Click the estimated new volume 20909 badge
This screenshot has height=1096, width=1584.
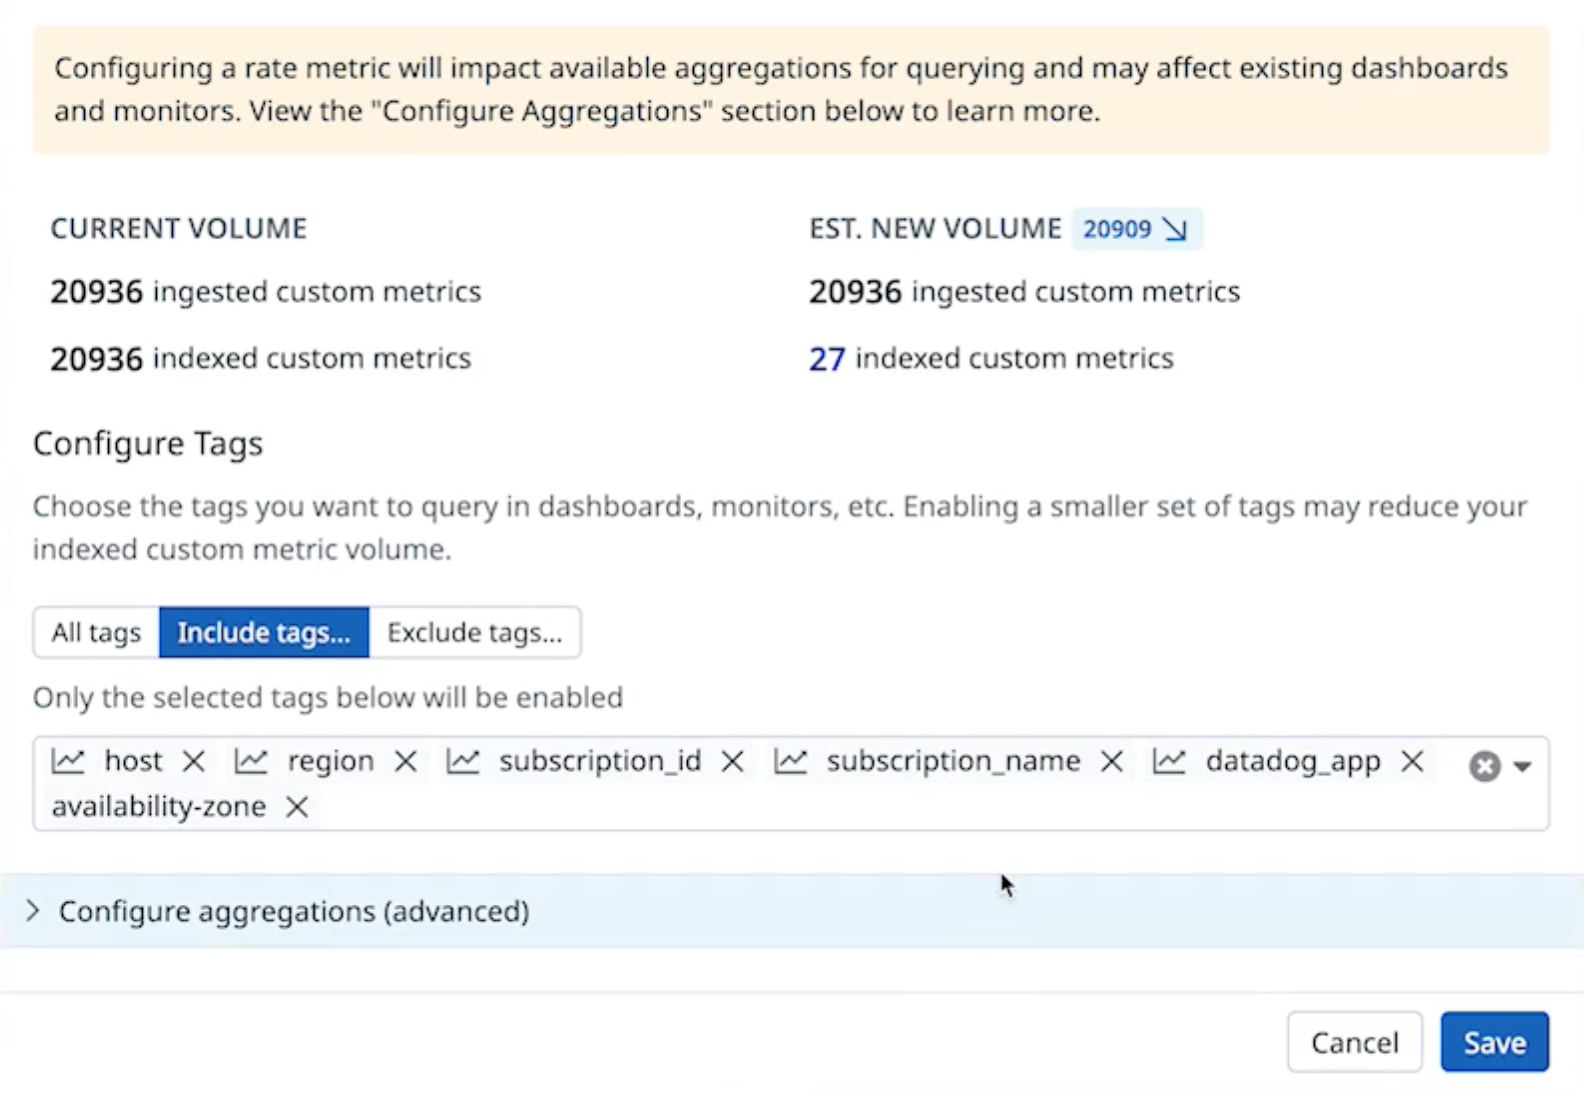[1135, 229]
